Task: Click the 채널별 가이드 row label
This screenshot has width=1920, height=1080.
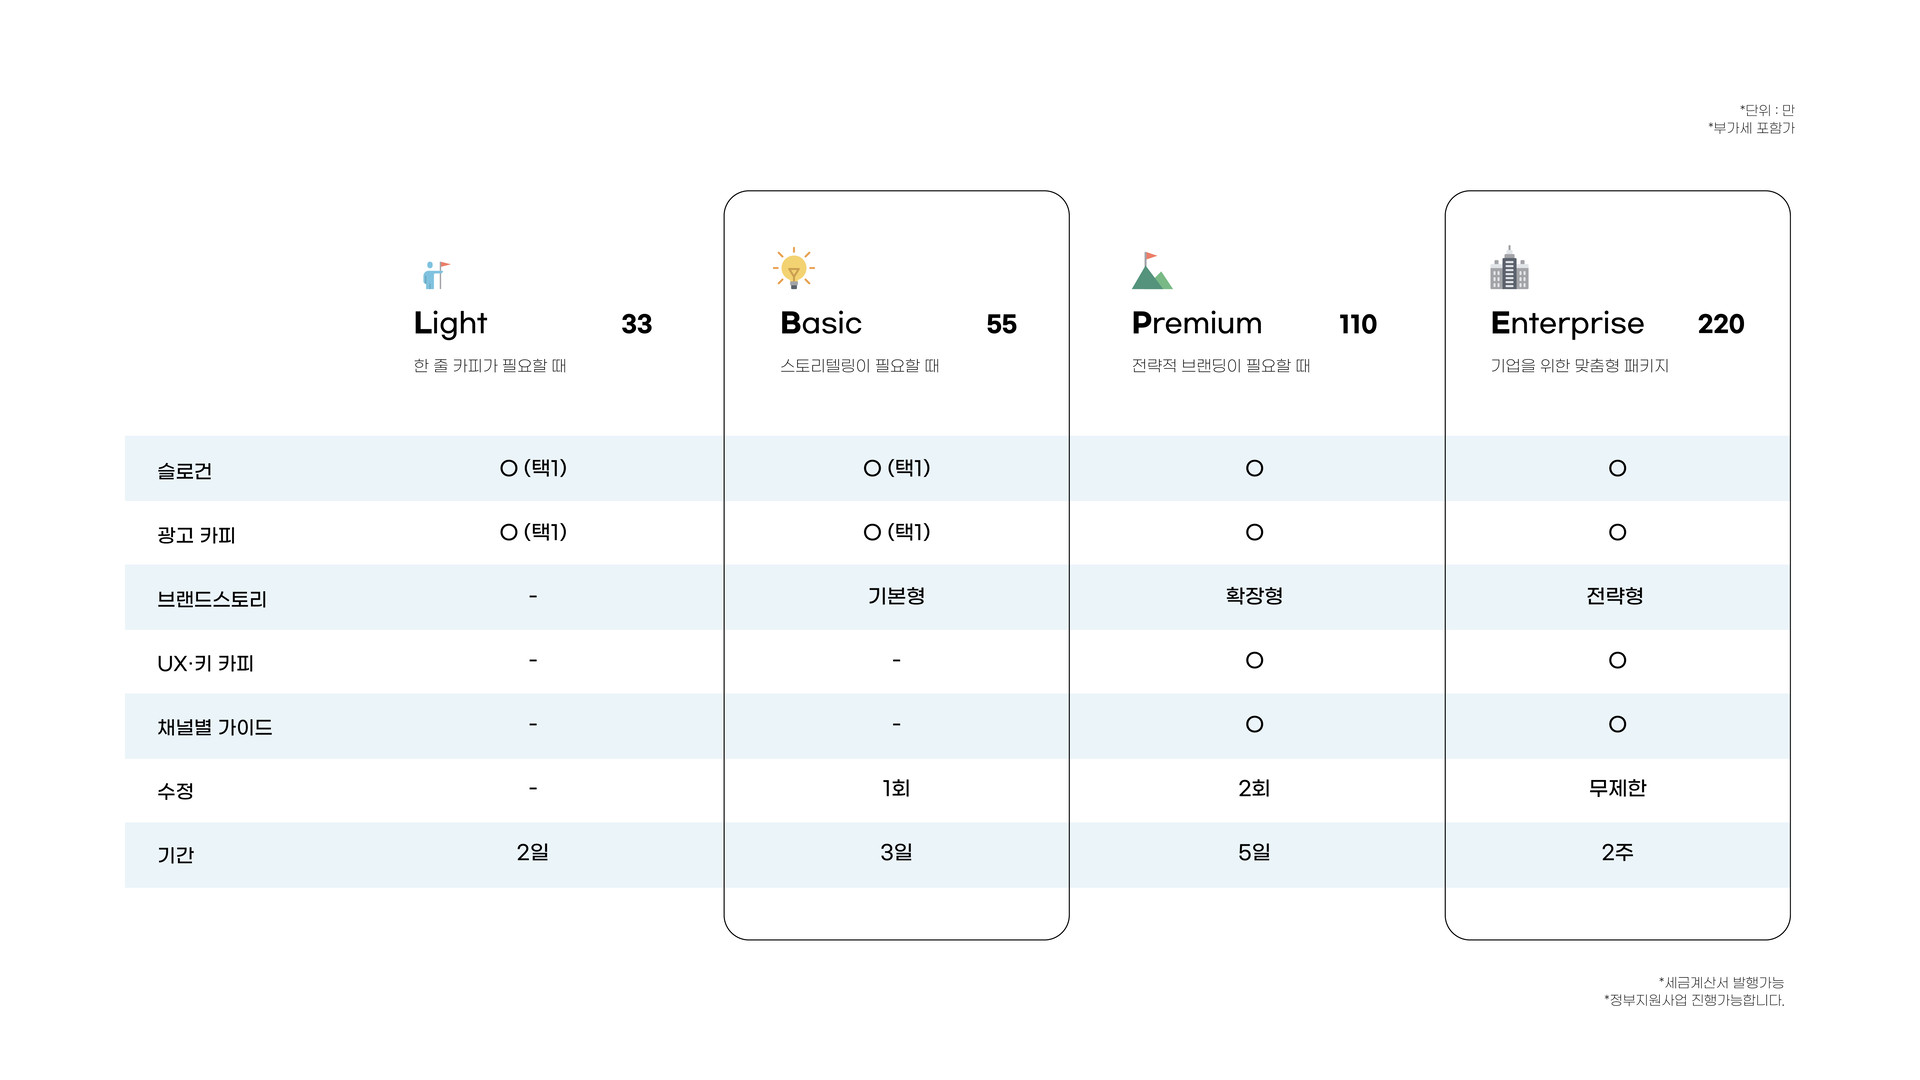Action: pos(214,727)
